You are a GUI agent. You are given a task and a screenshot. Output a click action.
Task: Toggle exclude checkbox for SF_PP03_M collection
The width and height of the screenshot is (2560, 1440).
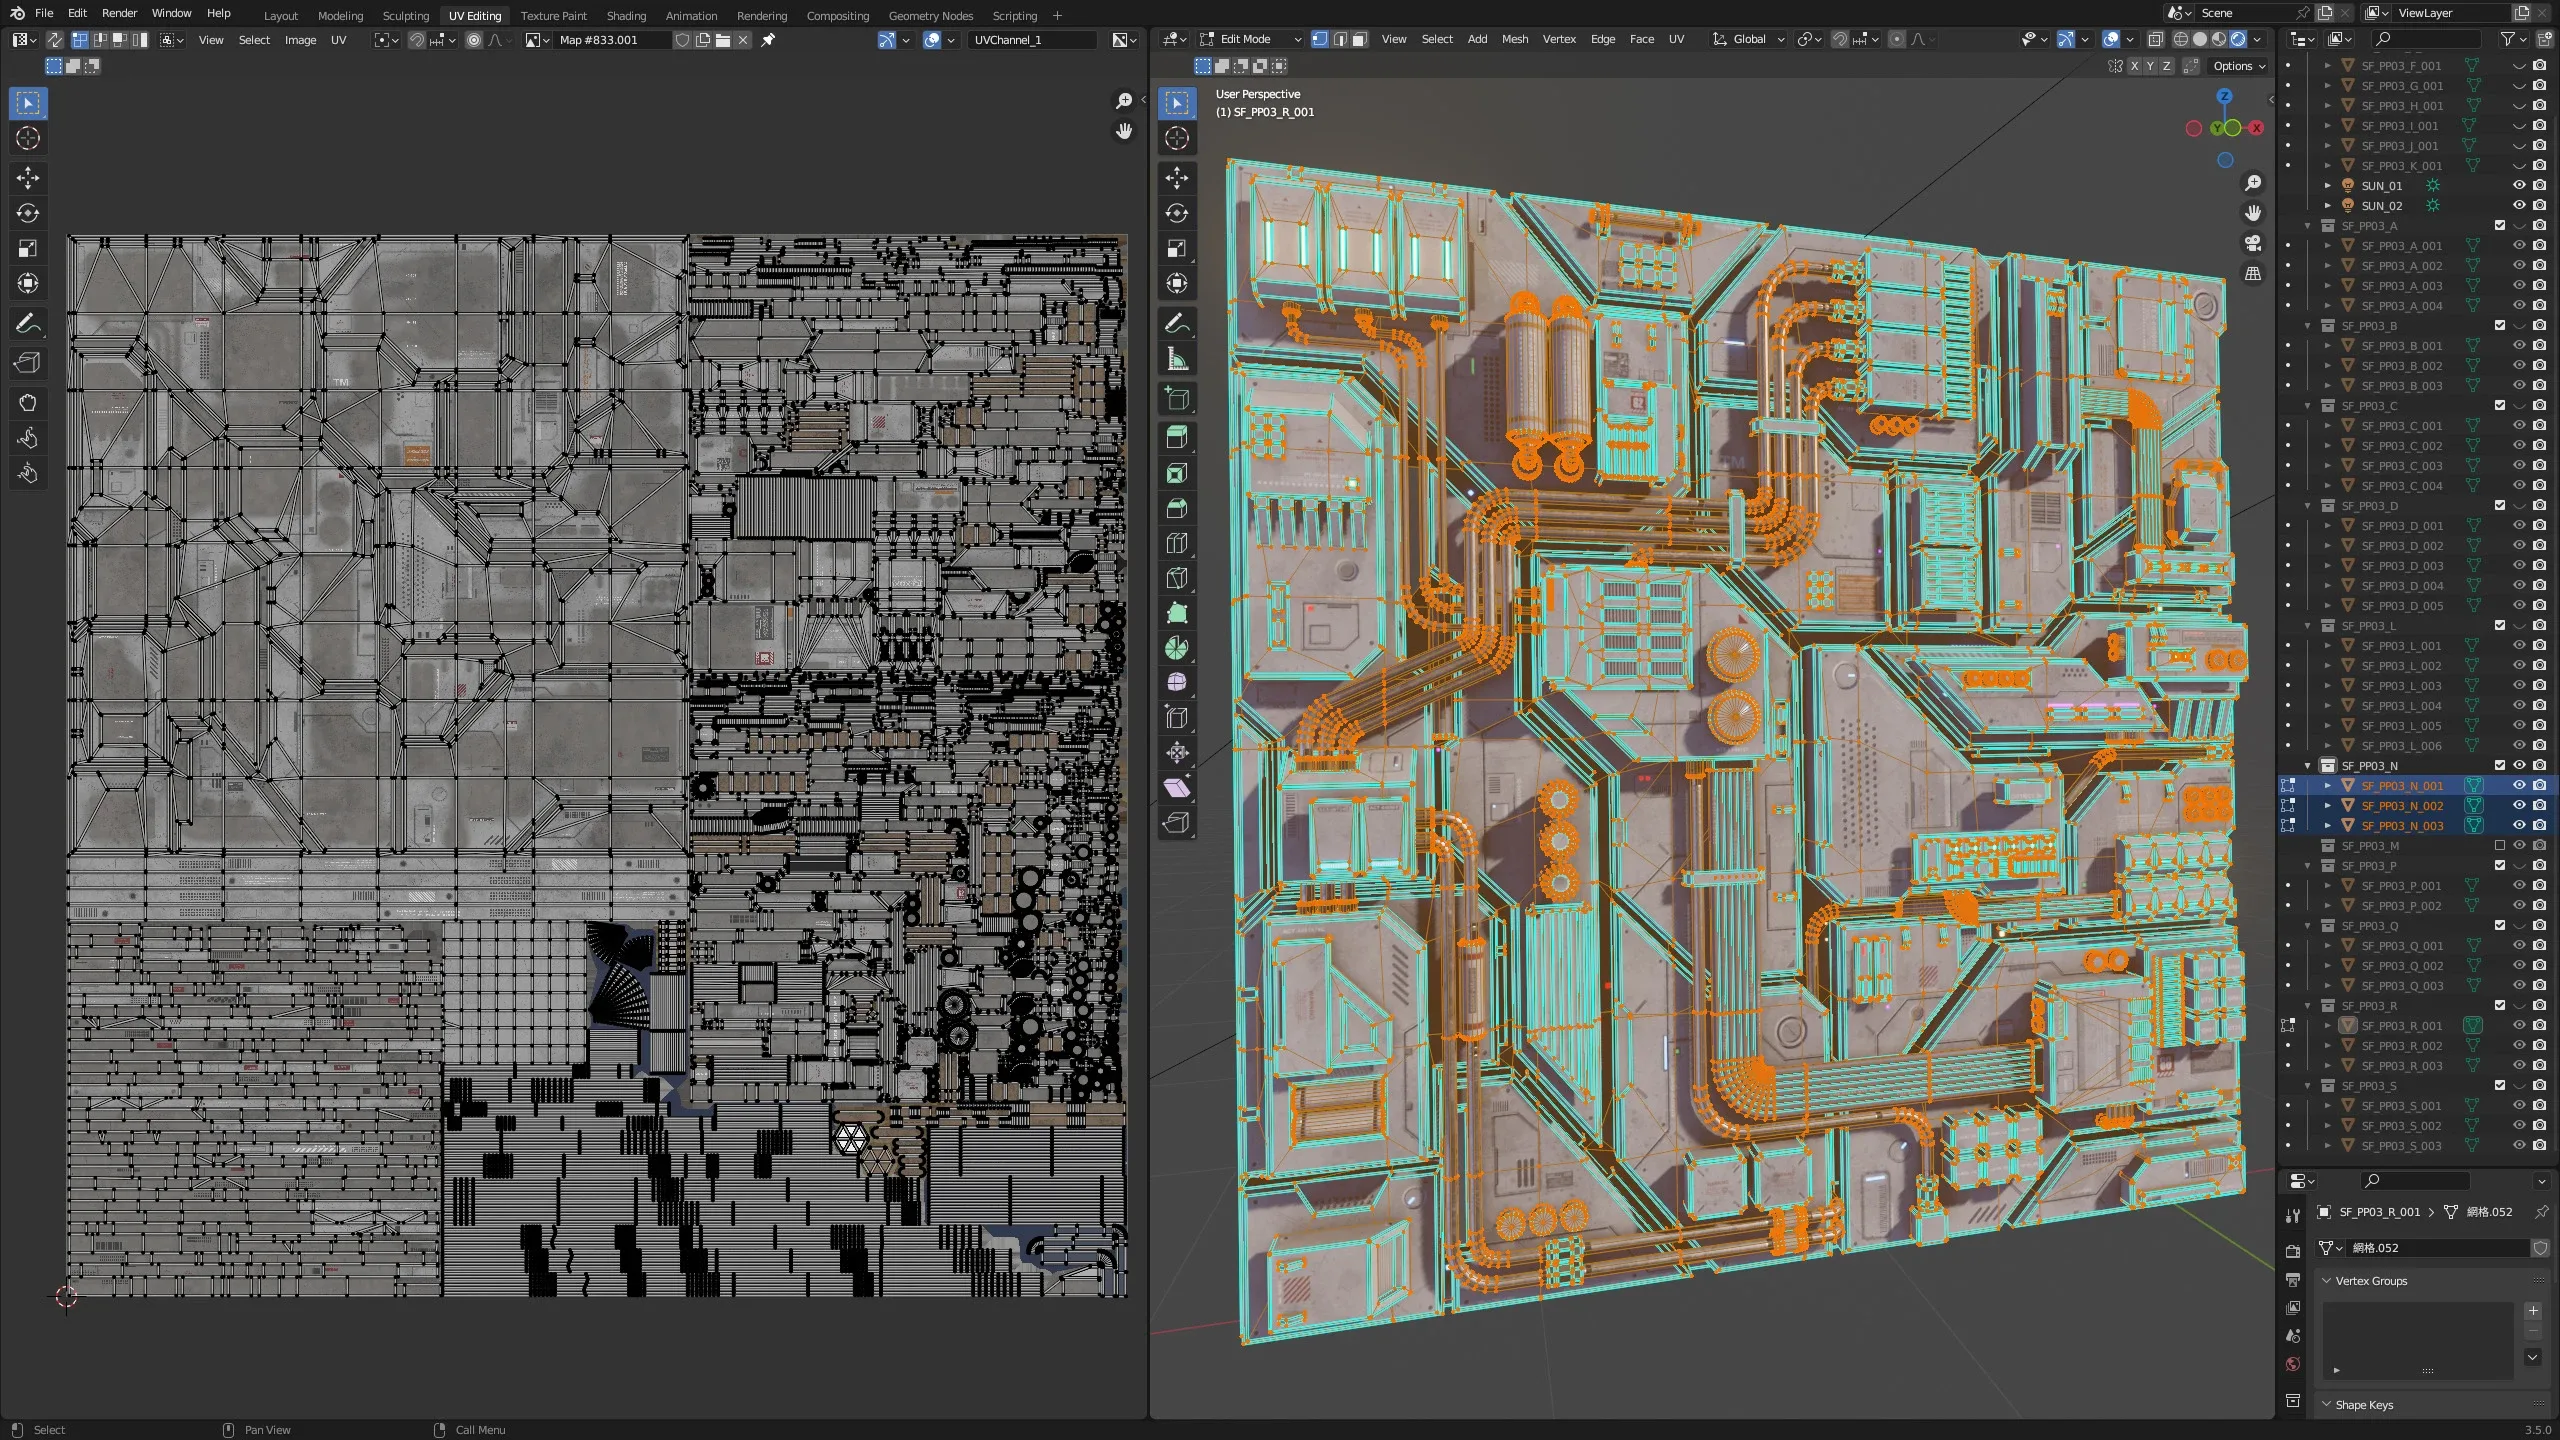2500,845
